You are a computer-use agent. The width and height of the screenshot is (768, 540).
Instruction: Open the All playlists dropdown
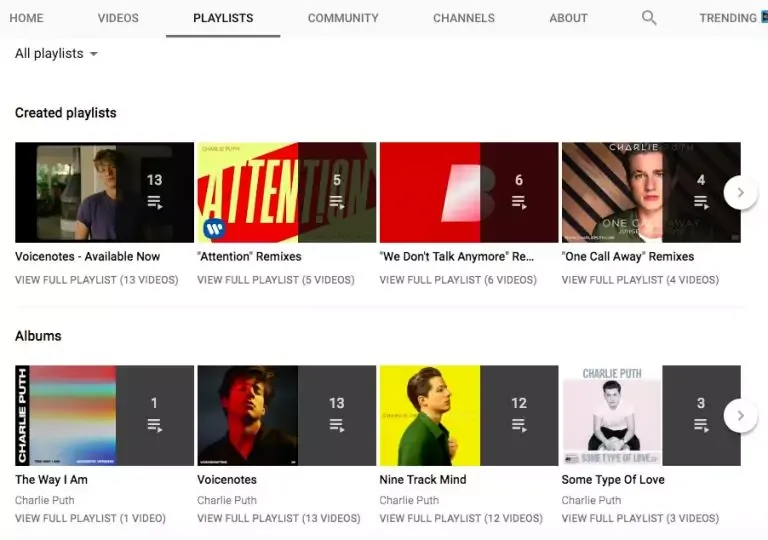pyautogui.click(x=56, y=53)
